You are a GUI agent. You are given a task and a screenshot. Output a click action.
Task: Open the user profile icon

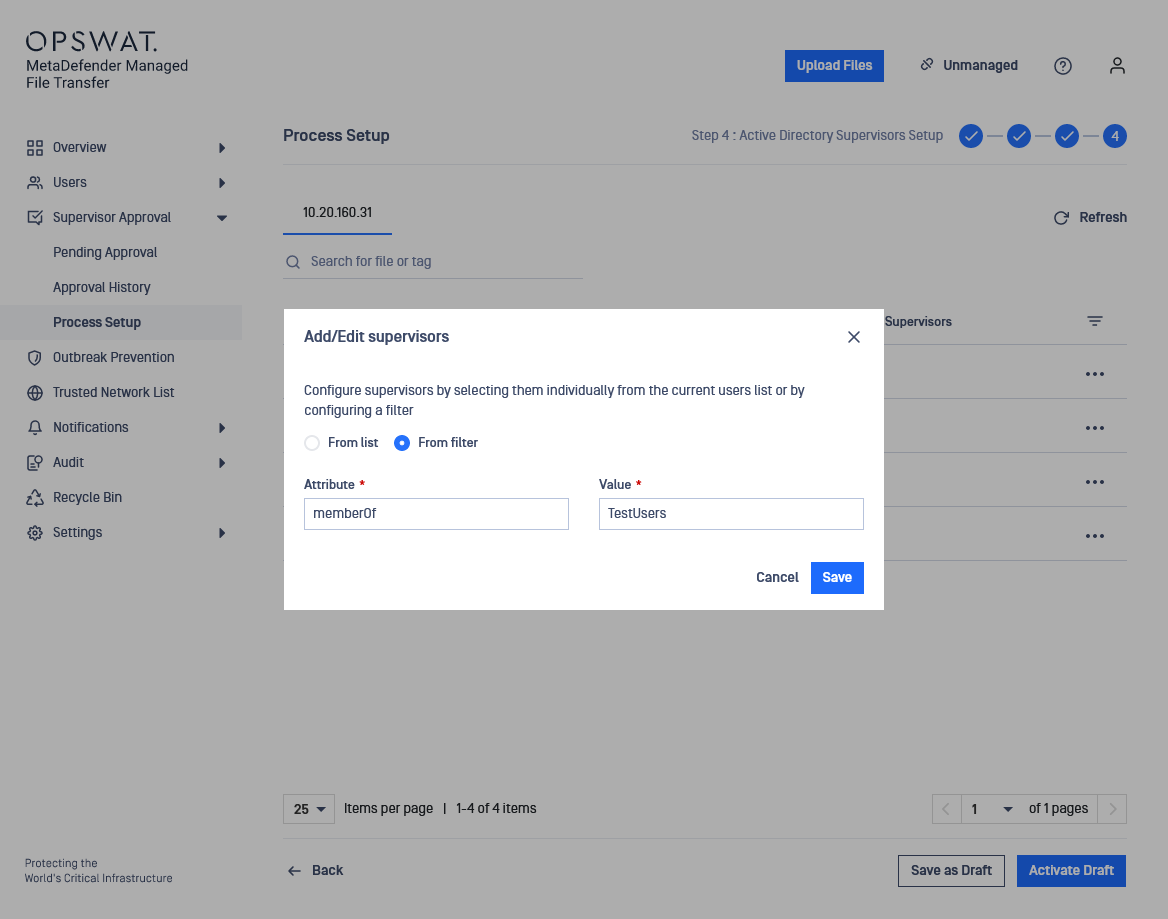tap(1117, 66)
